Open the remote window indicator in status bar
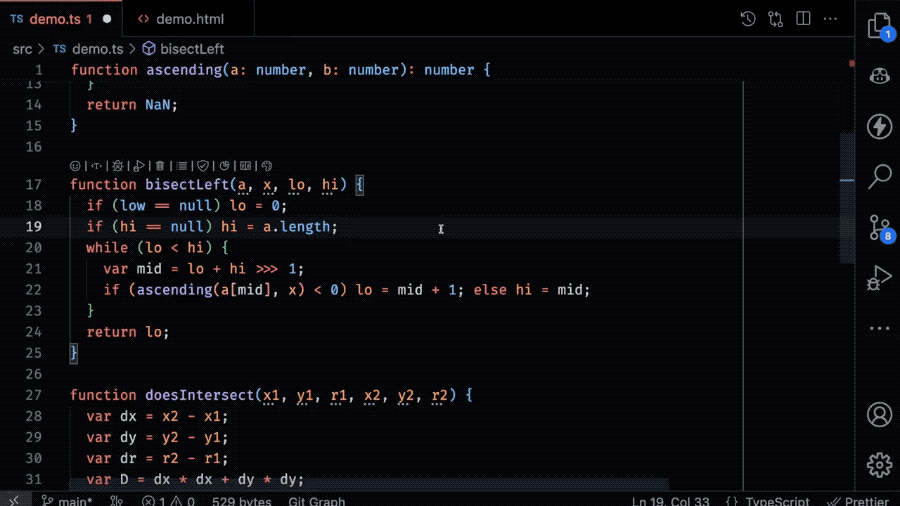This screenshot has height=506, width=900. pos(14,500)
